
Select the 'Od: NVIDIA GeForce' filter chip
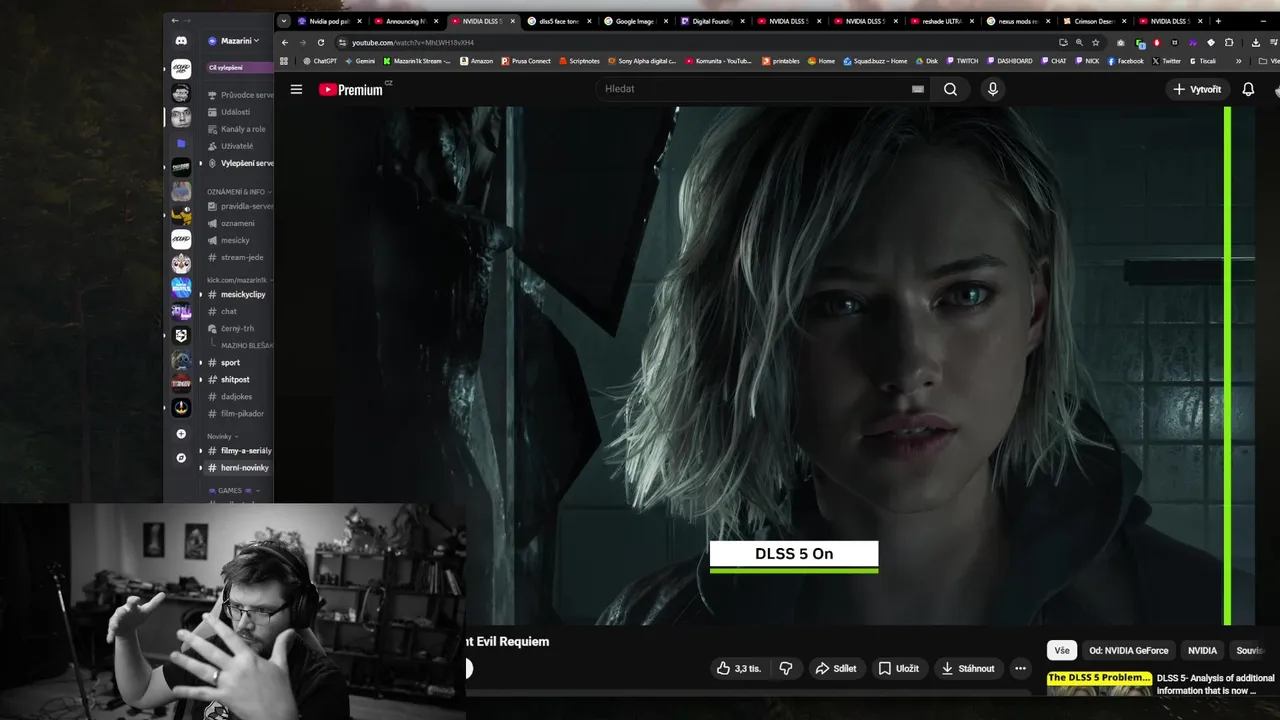1129,650
